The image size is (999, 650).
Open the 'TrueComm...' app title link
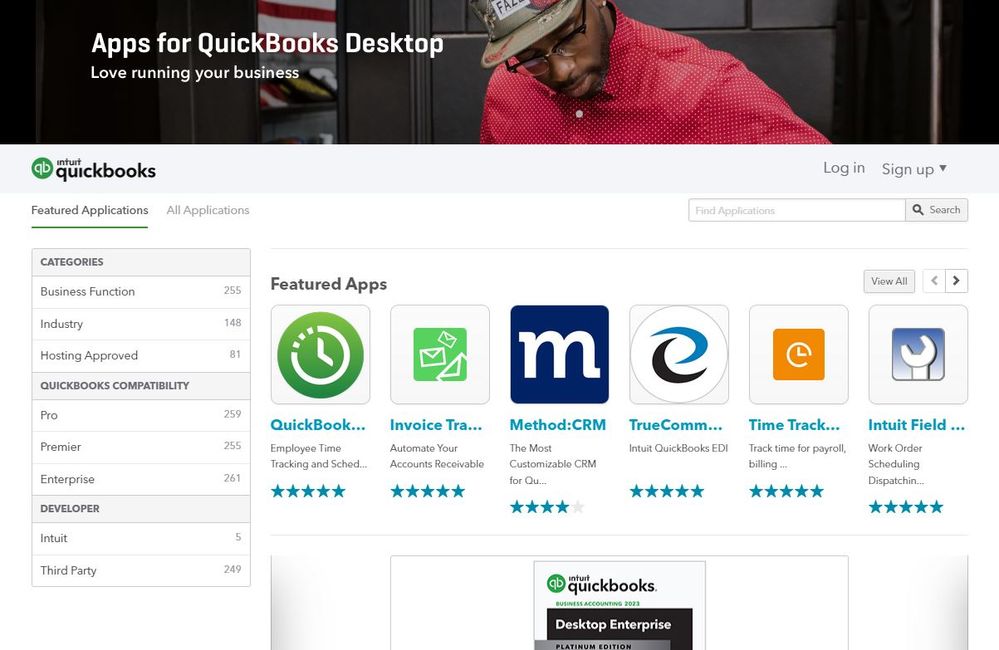pyautogui.click(x=675, y=425)
